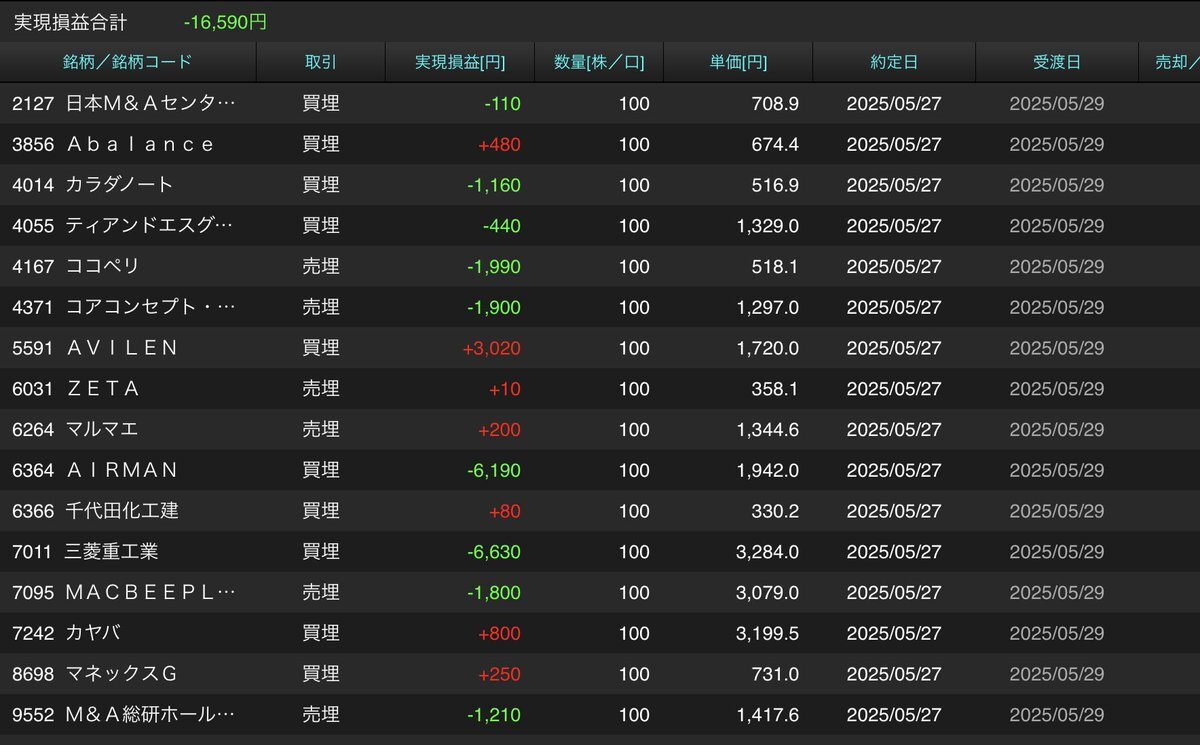
Task: Click stock code 5591
Action: point(32,348)
